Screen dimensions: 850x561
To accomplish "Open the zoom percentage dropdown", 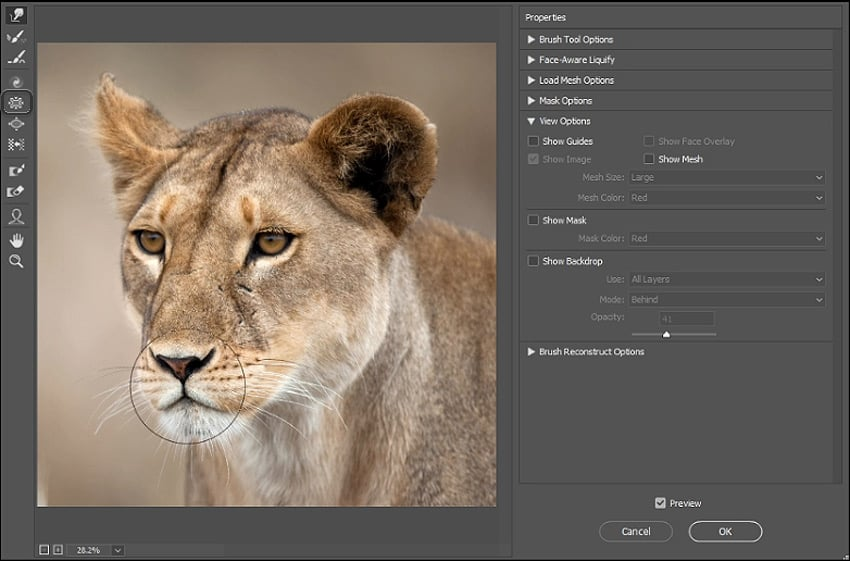I will [118, 550].
